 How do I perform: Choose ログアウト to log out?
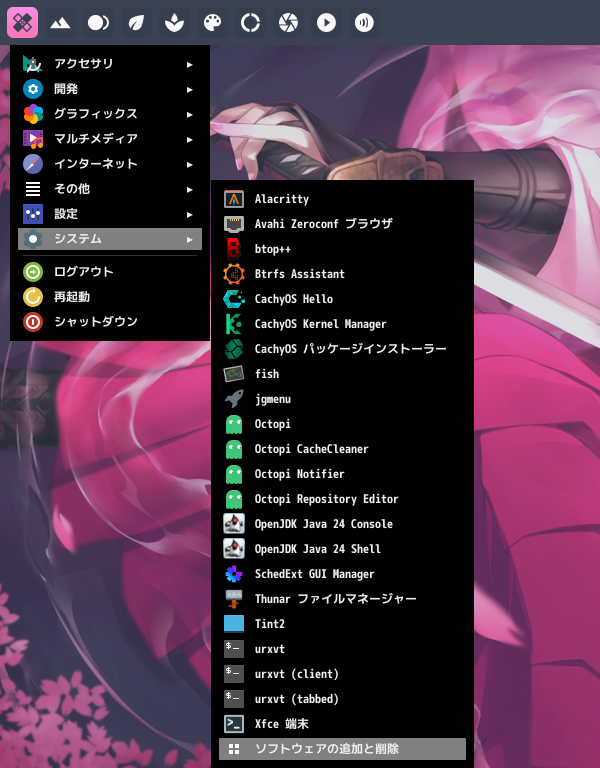coord(110,271)
